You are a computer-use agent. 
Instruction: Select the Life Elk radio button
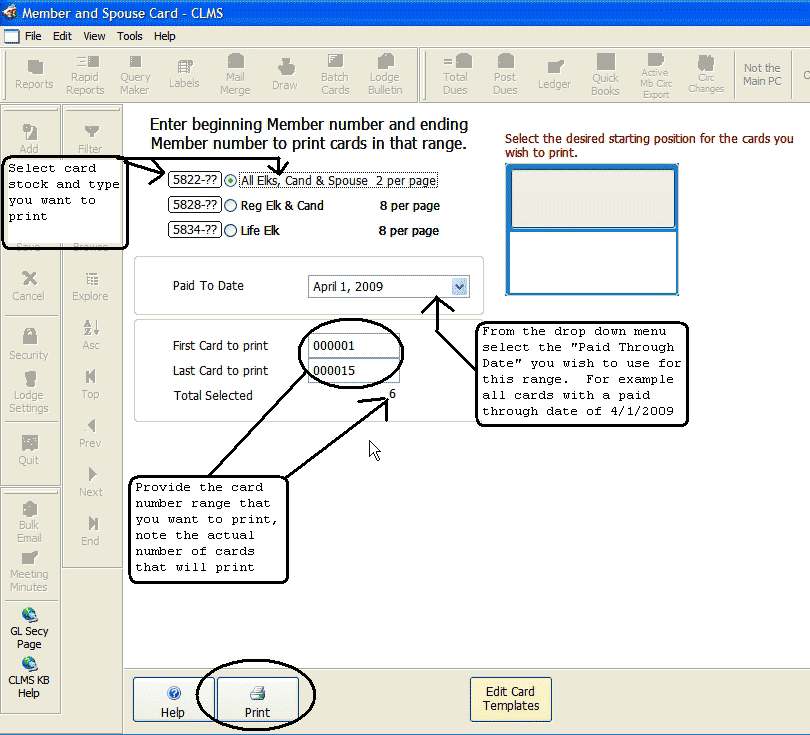231,230
